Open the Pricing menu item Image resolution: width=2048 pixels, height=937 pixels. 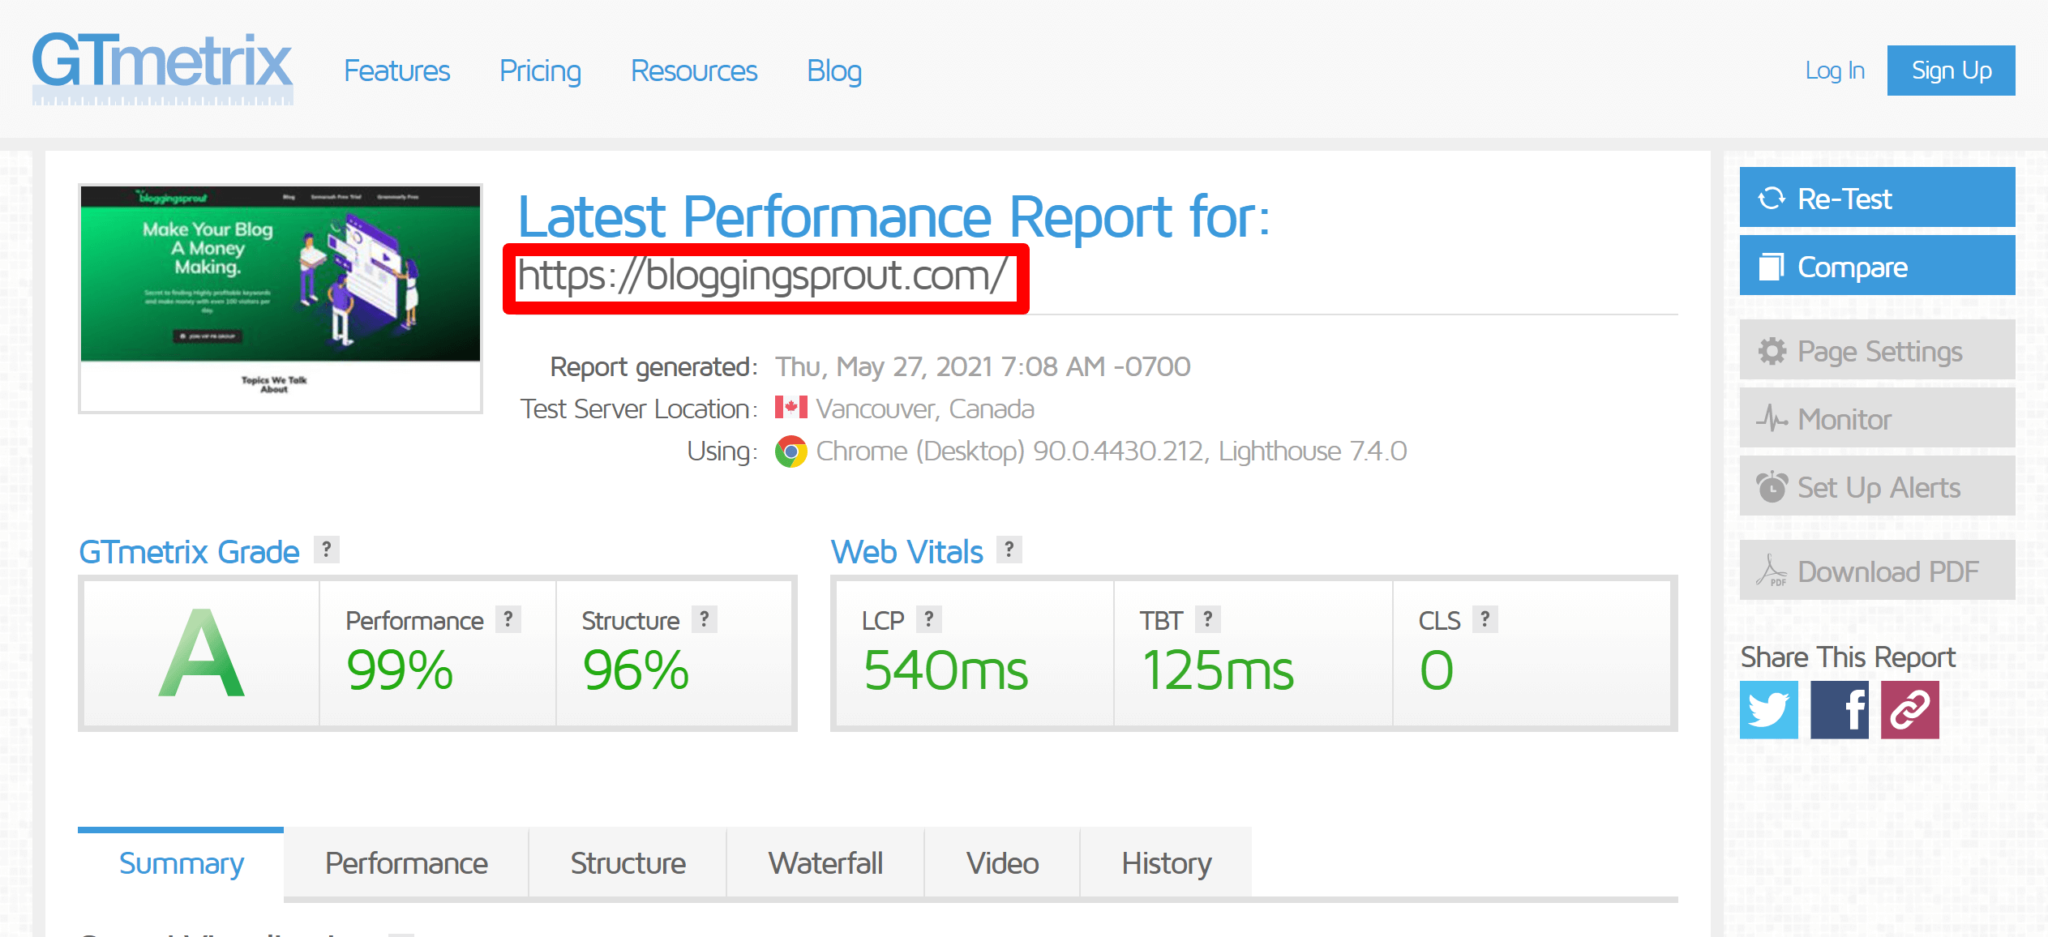click(x=540, y=71)
